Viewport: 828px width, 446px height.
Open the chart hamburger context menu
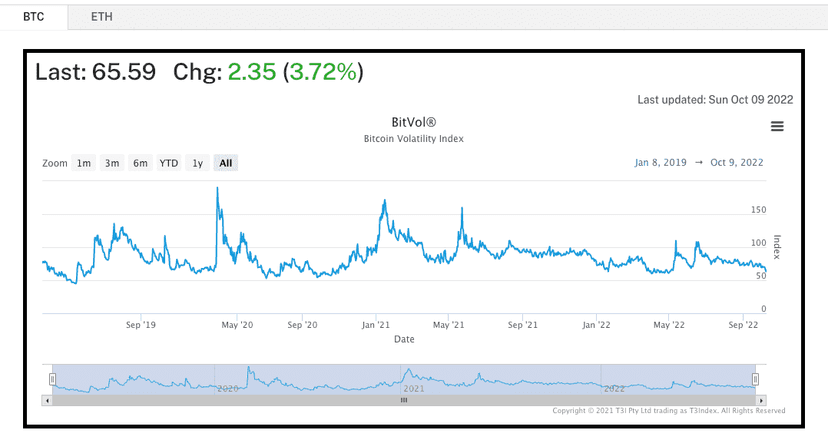pyautogui.click(x=777, y=126)
